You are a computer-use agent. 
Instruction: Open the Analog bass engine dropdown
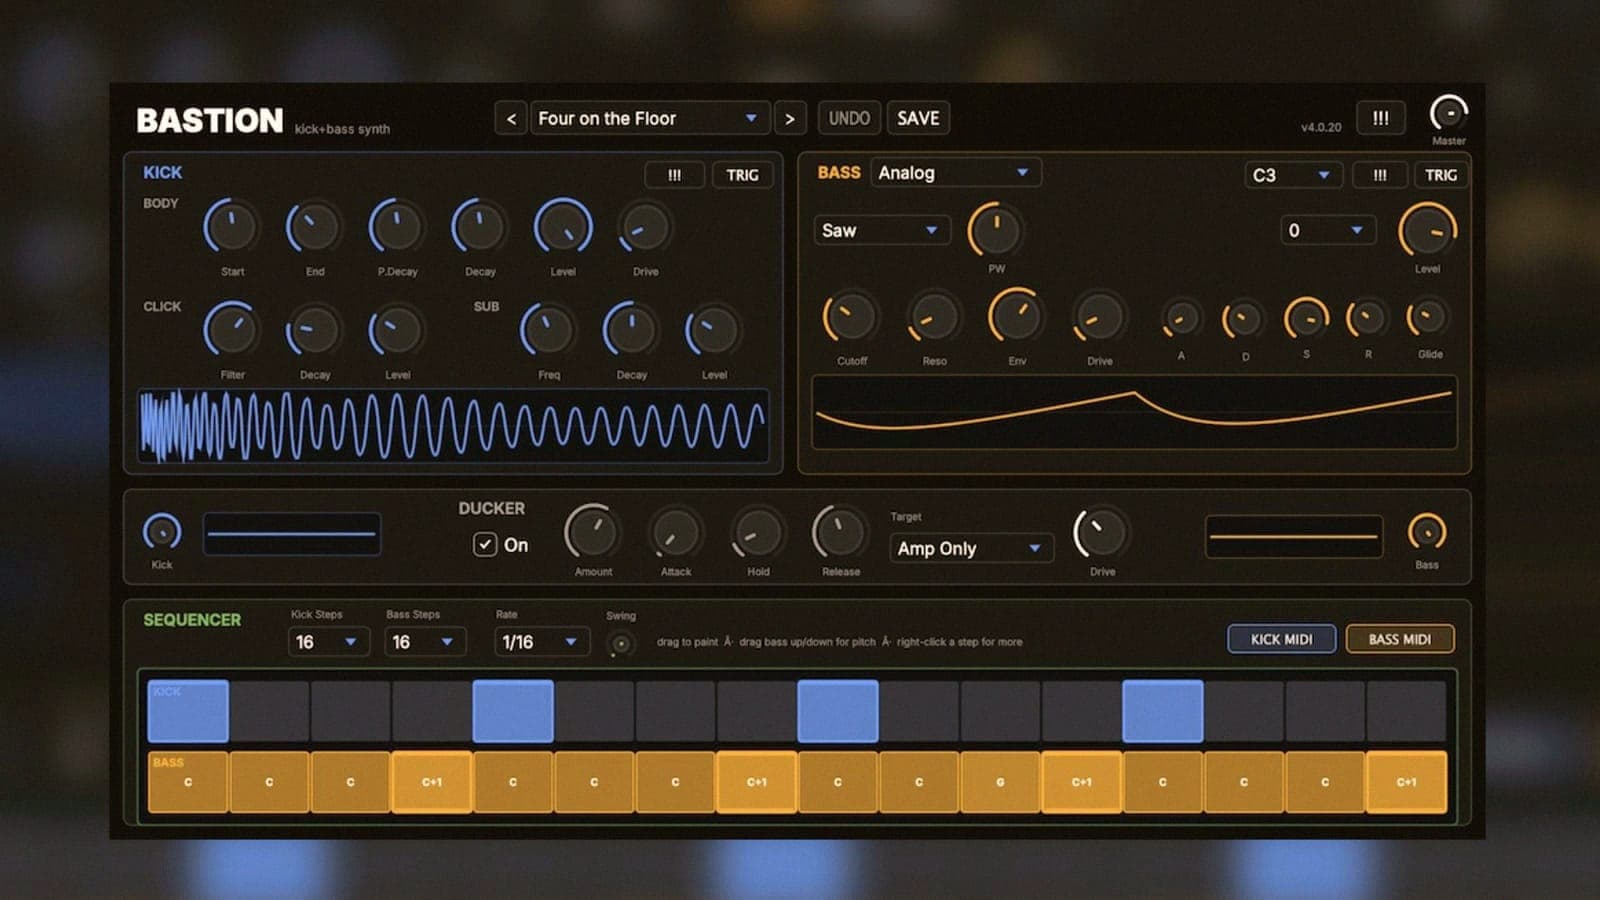click(955, 173)
